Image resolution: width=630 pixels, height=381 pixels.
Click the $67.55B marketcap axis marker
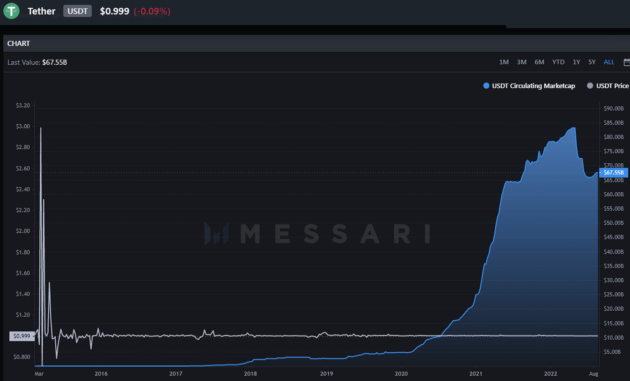(x=613, y=172)
